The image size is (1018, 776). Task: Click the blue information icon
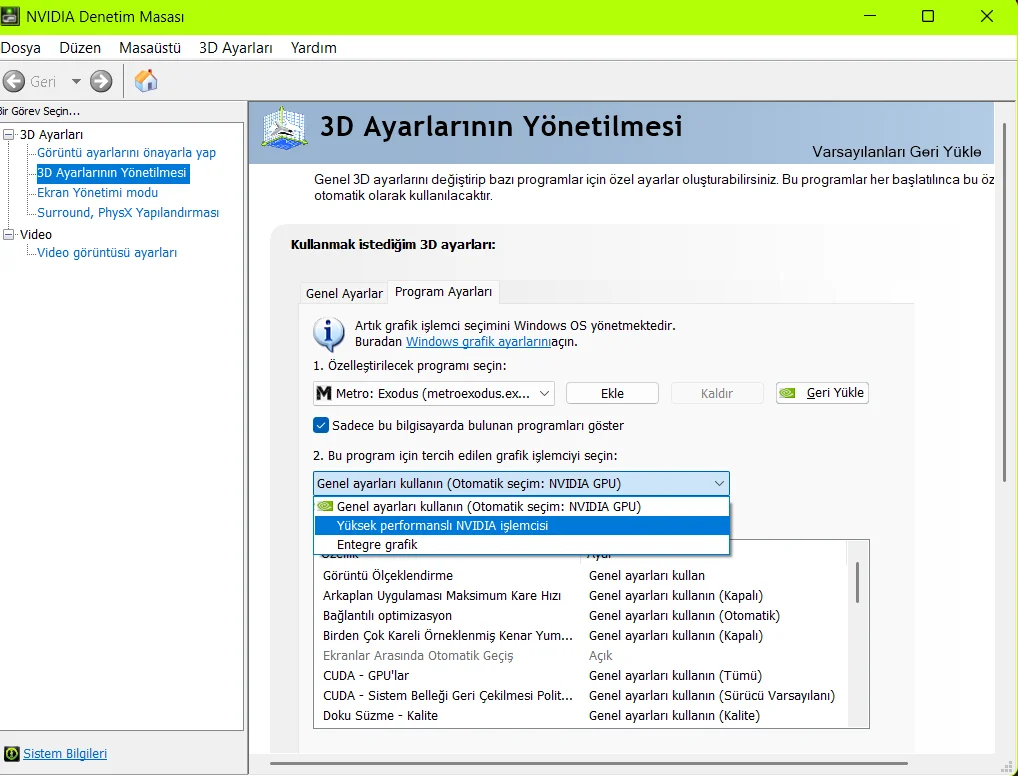coord(329,334)
